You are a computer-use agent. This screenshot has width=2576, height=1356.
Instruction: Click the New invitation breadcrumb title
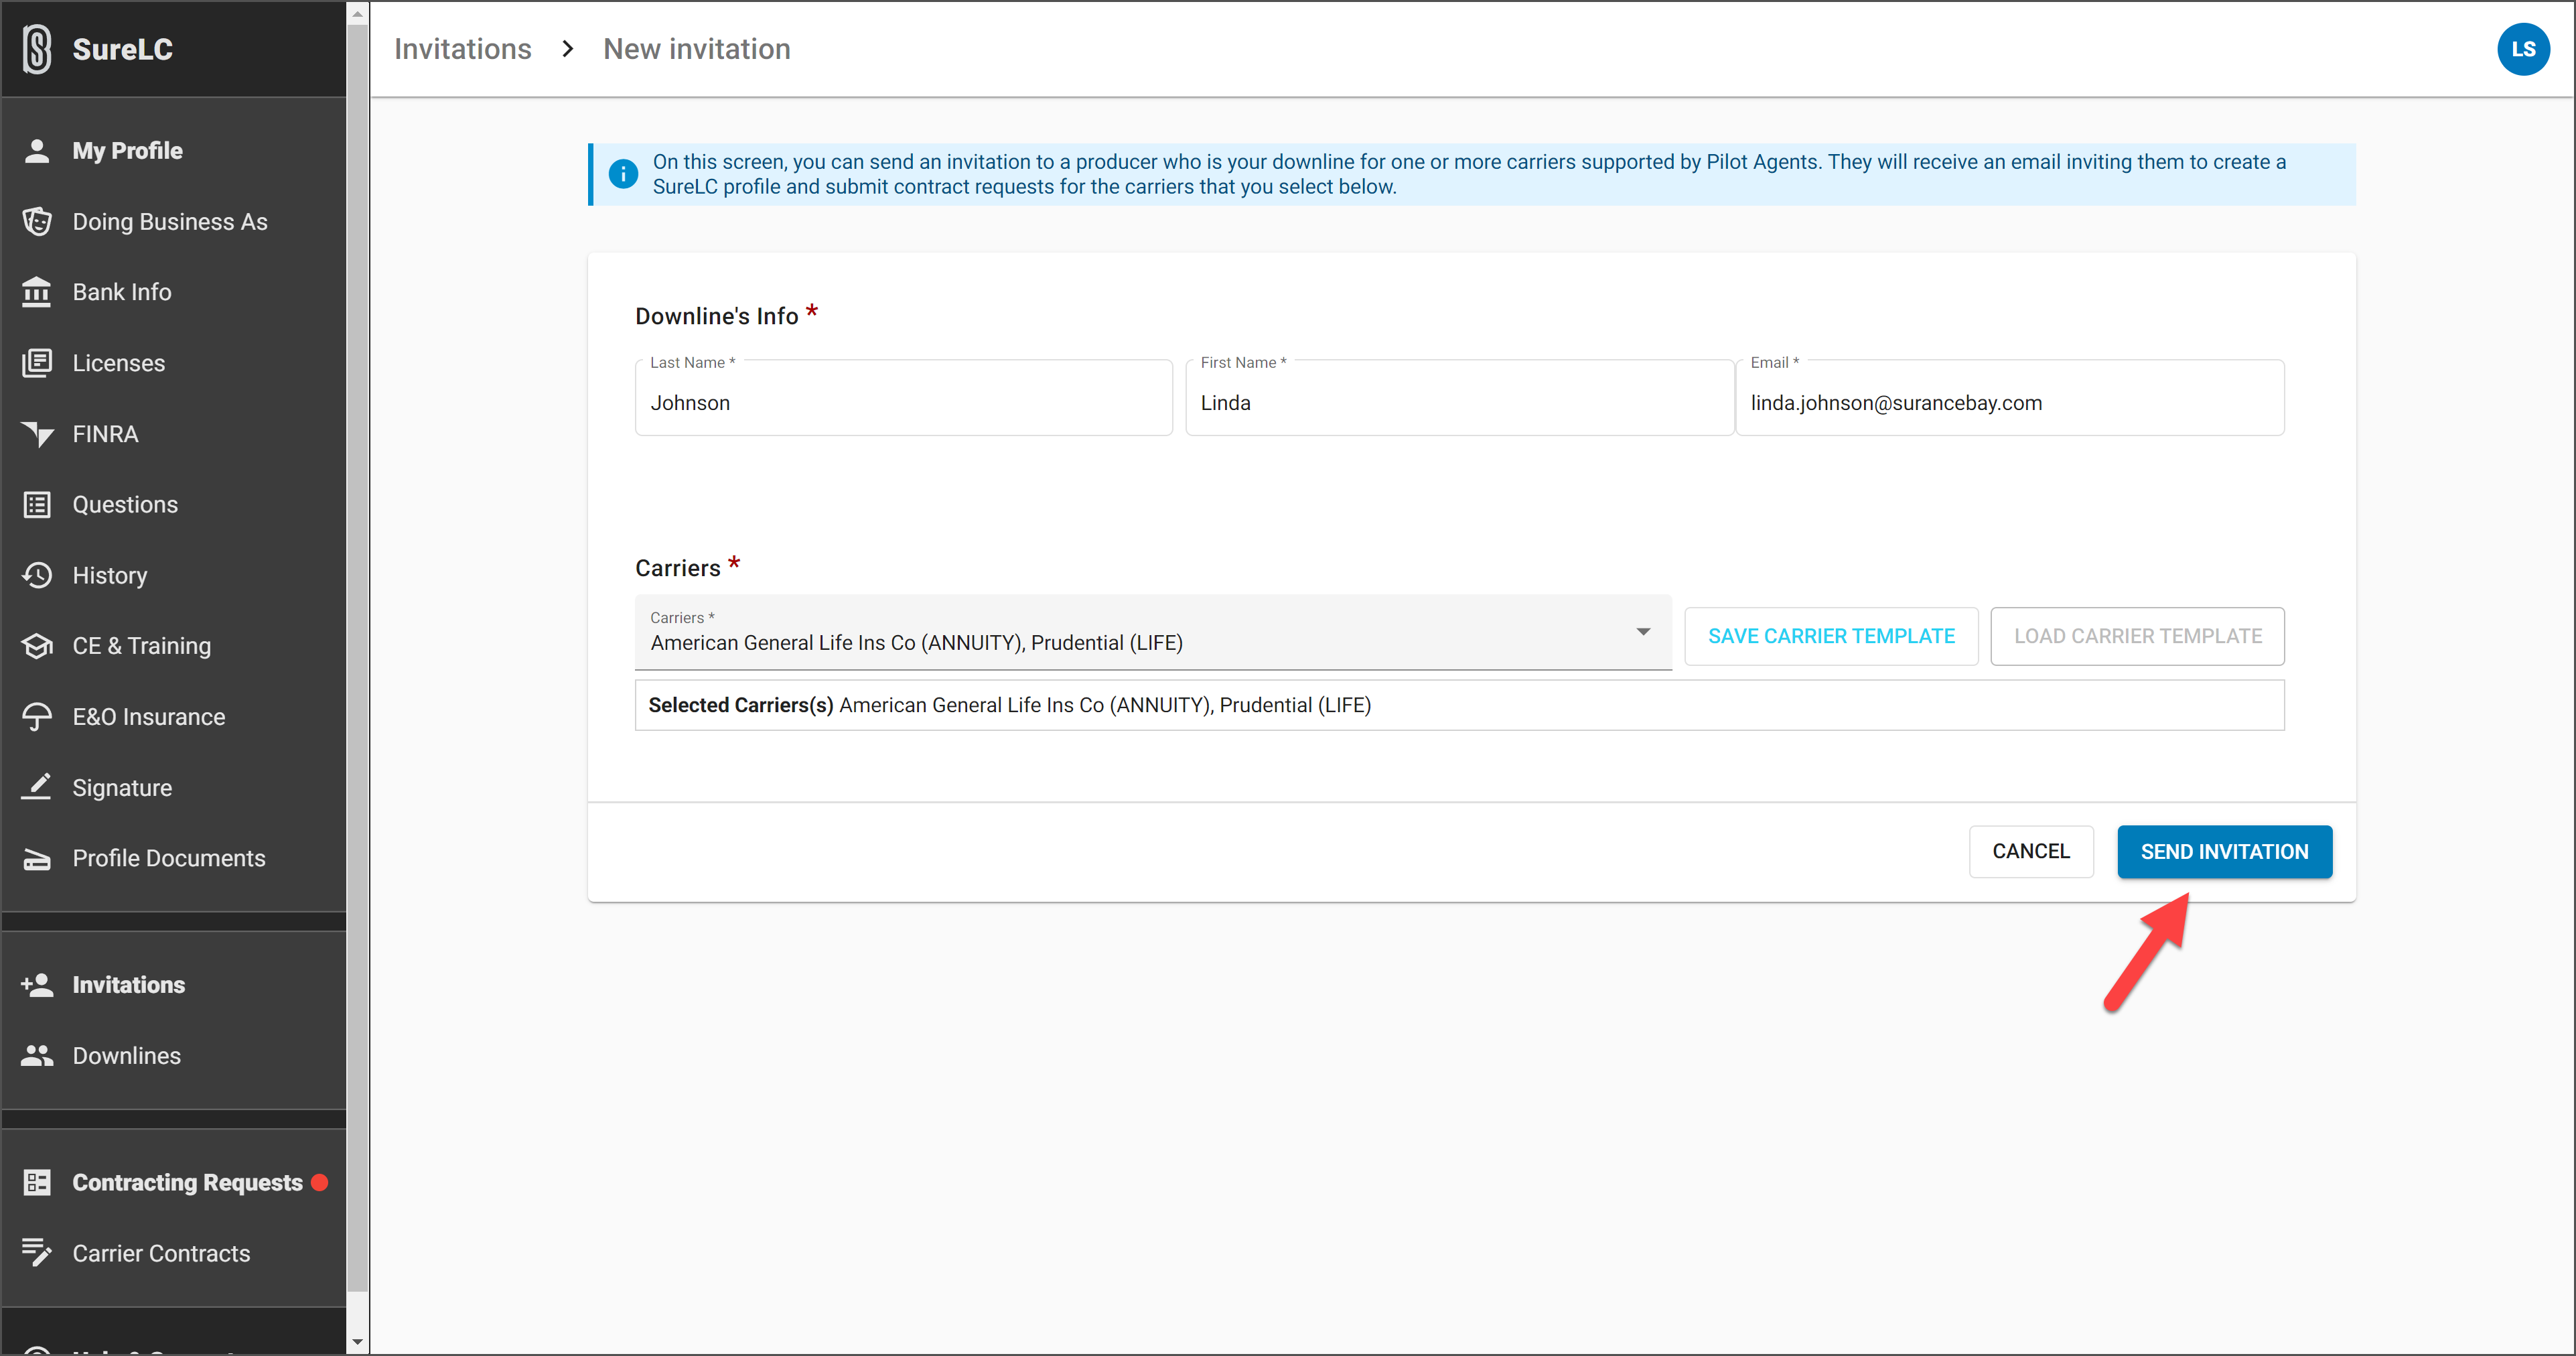(x=696, y=49)
